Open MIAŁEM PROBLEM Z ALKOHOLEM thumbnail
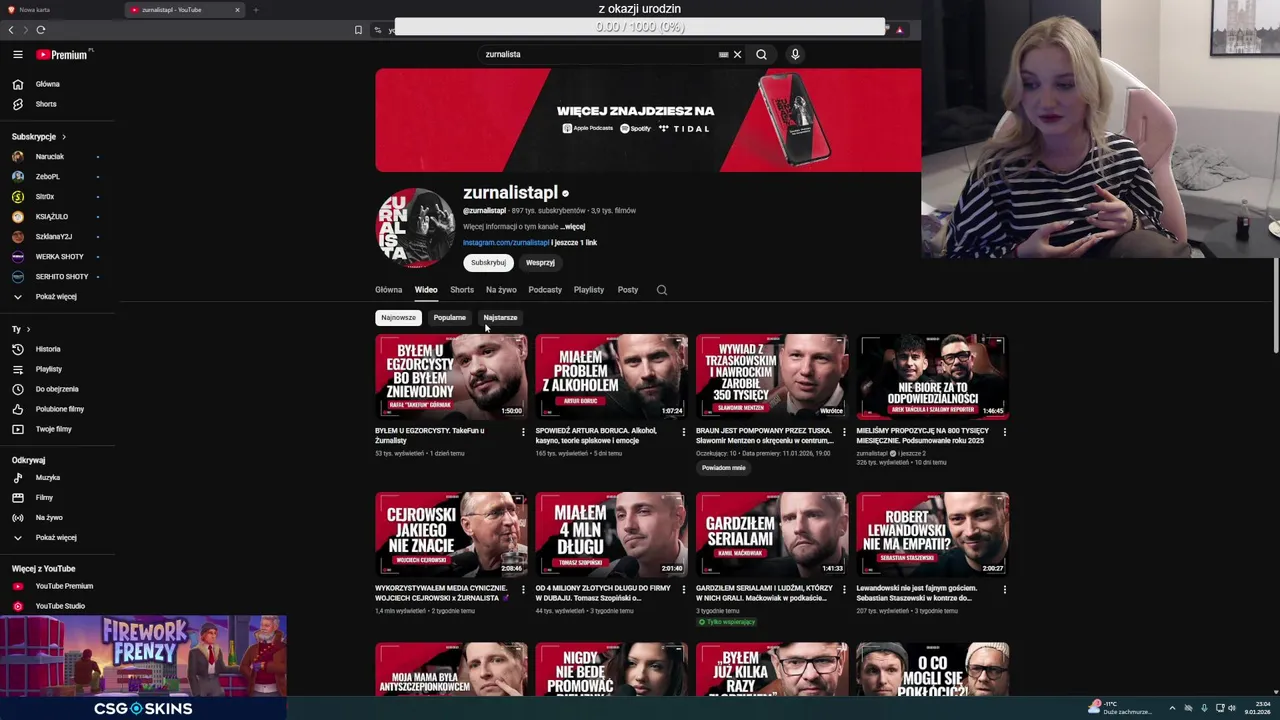Screen dimensions: 1280x720 (612, 377)
